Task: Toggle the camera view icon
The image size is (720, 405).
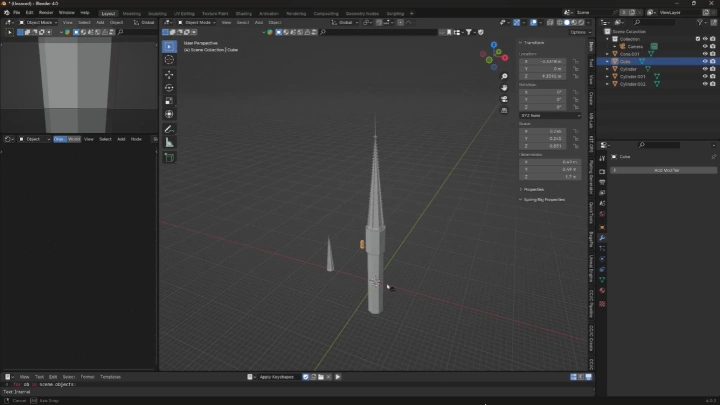Action: [x=504, y=99]
